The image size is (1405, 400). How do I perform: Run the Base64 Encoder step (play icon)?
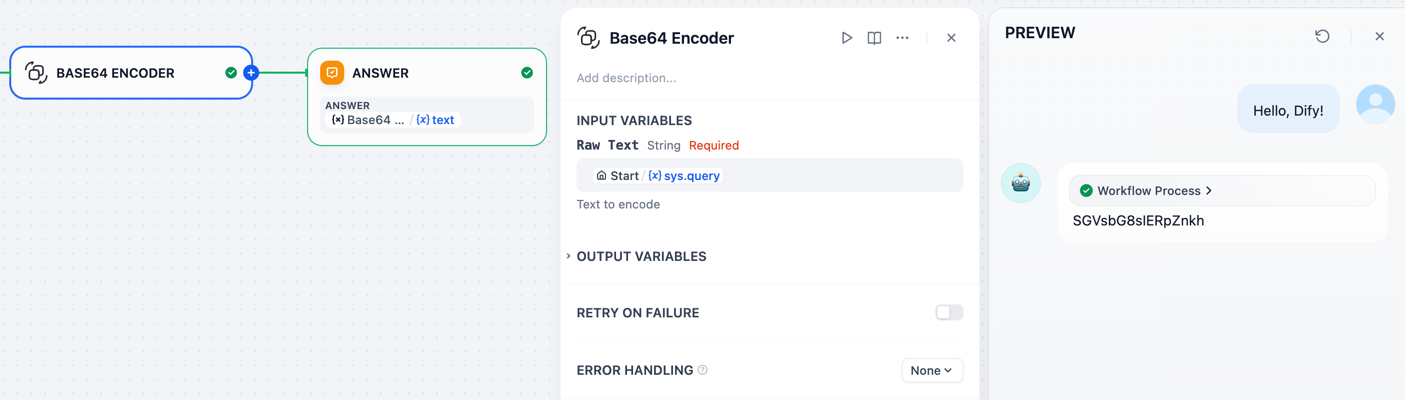click(x=846, y=38)
